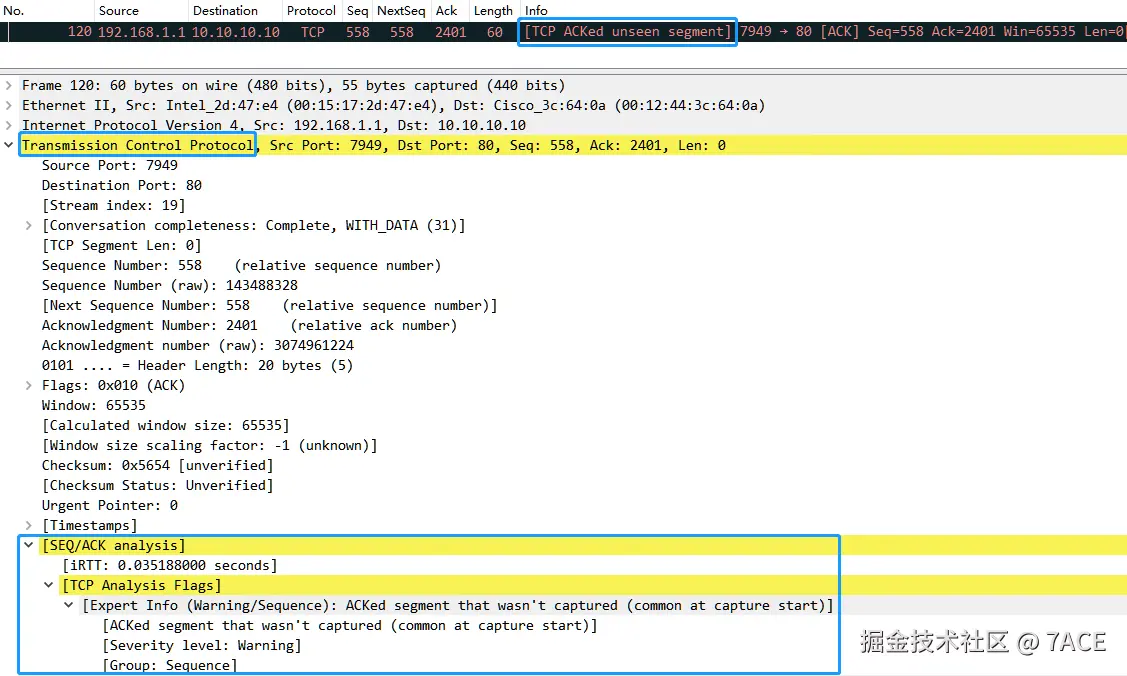Select Checksum: 0x5654 [unverified] row
The image size is (1127, 676).
pos(157,466)
